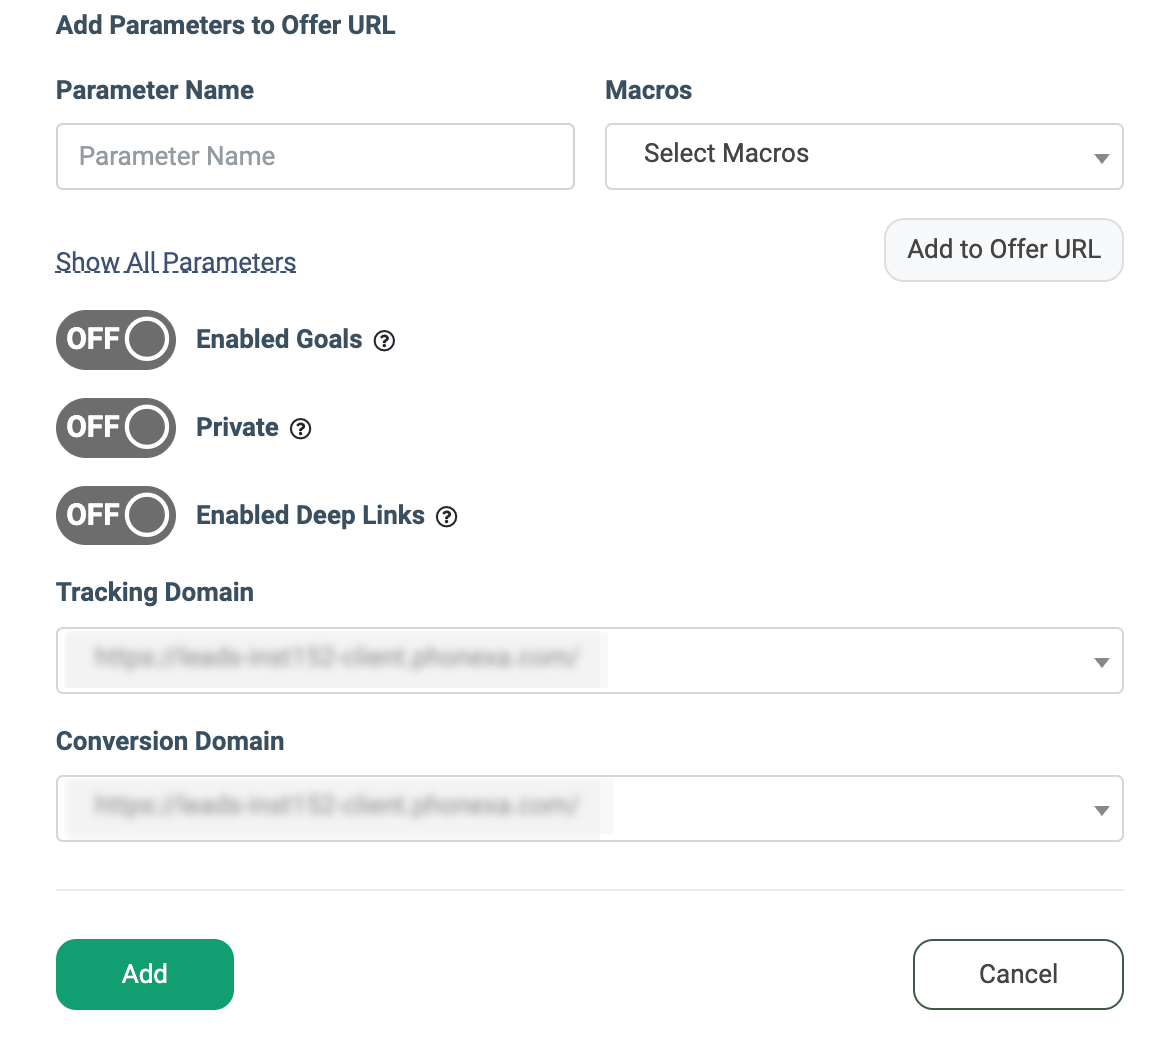The width and height of the screenshot is (1176, 1048).
Task: Focus the Parameter Name text field
Action: [315, 156]
